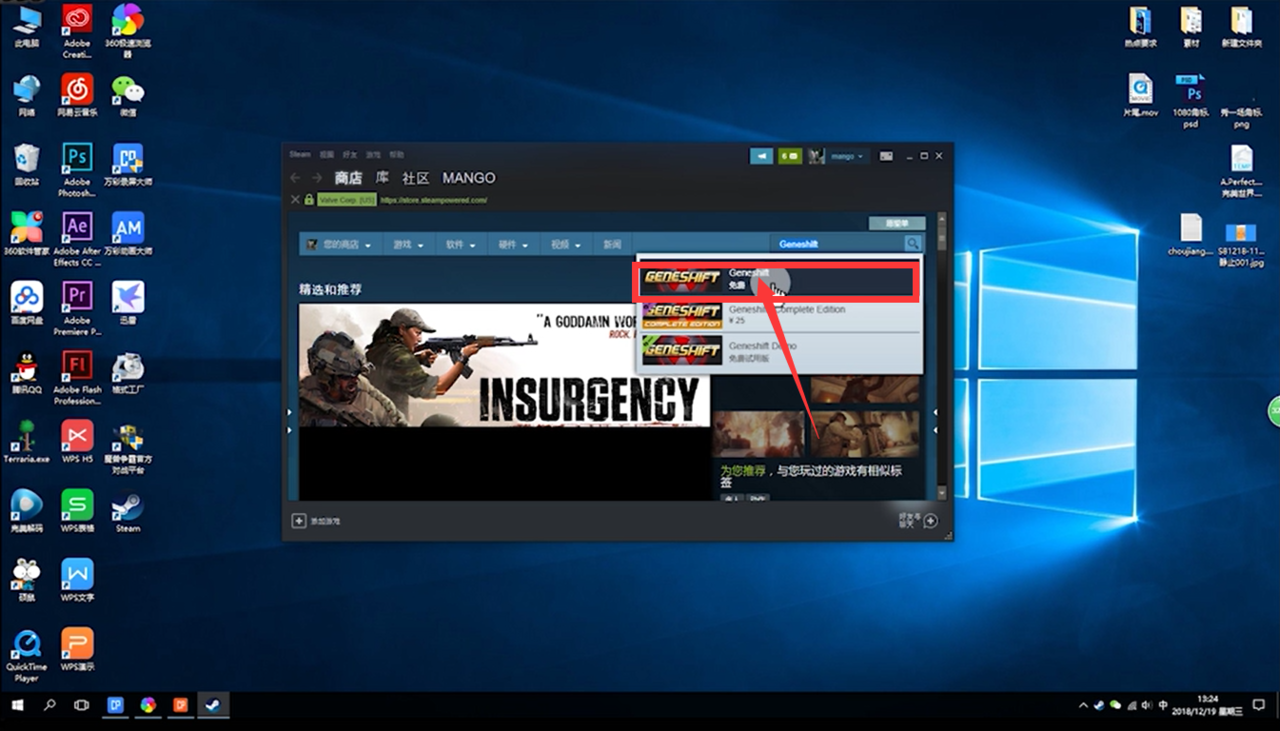Open Windows taskbar search magnifier

(x=50, y=705)
